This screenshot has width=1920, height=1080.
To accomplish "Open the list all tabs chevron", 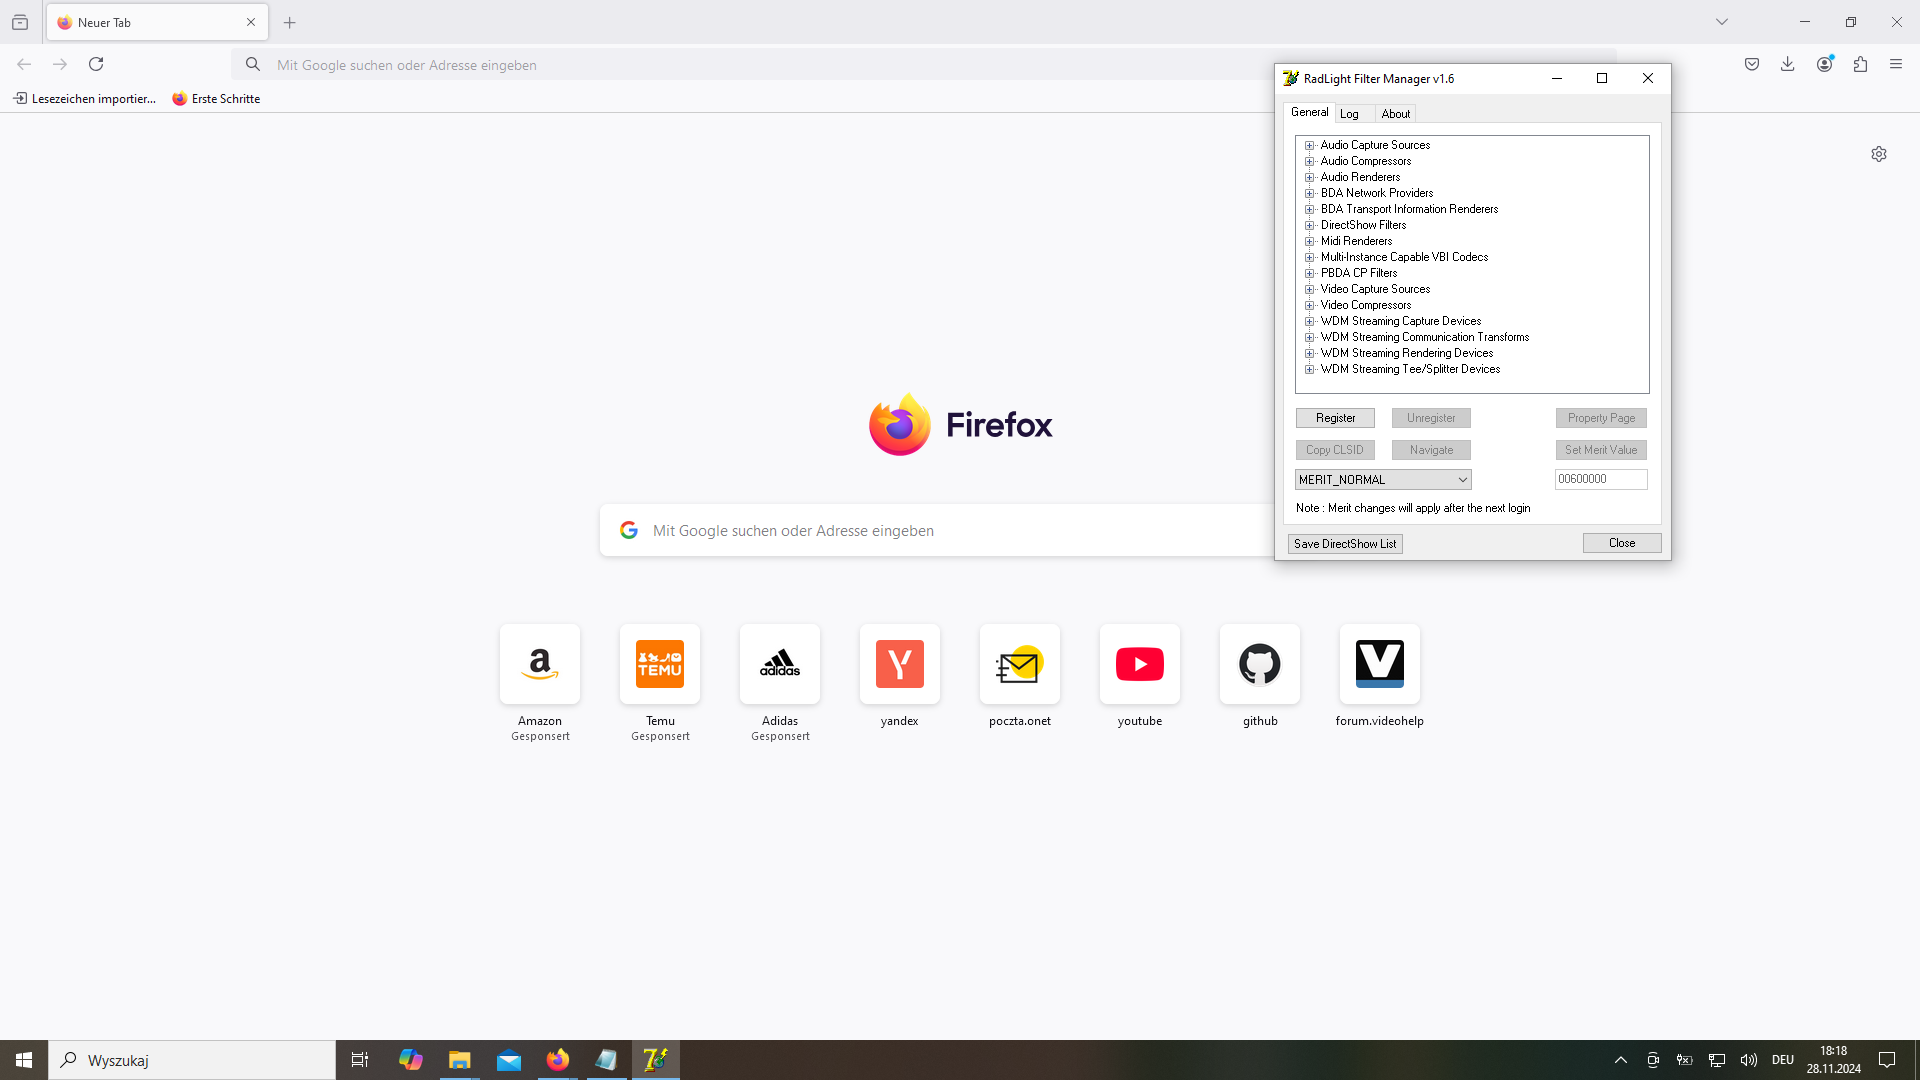I will (1722, 22).
